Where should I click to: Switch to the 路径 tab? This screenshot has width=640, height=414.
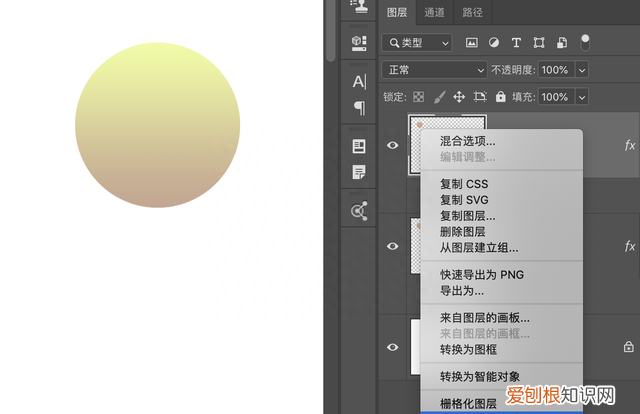(x=472, y=13)
